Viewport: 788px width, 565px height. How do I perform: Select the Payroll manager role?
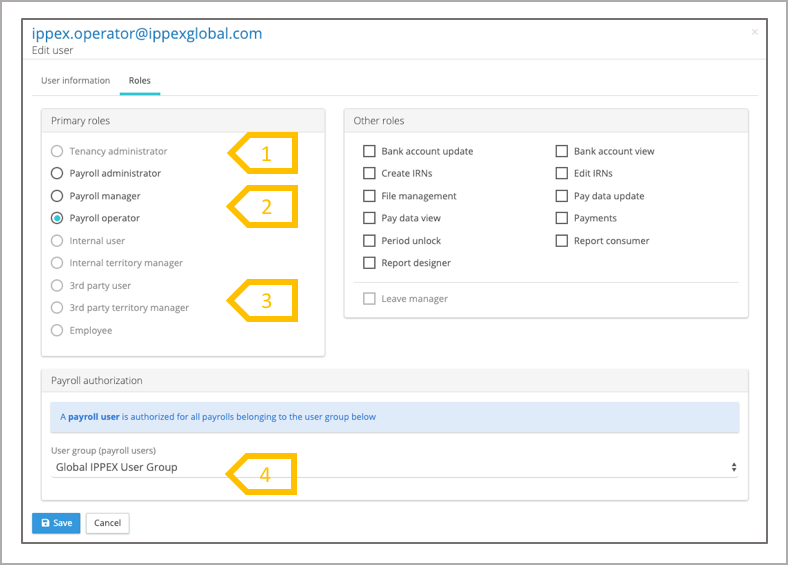click(57, 196)
